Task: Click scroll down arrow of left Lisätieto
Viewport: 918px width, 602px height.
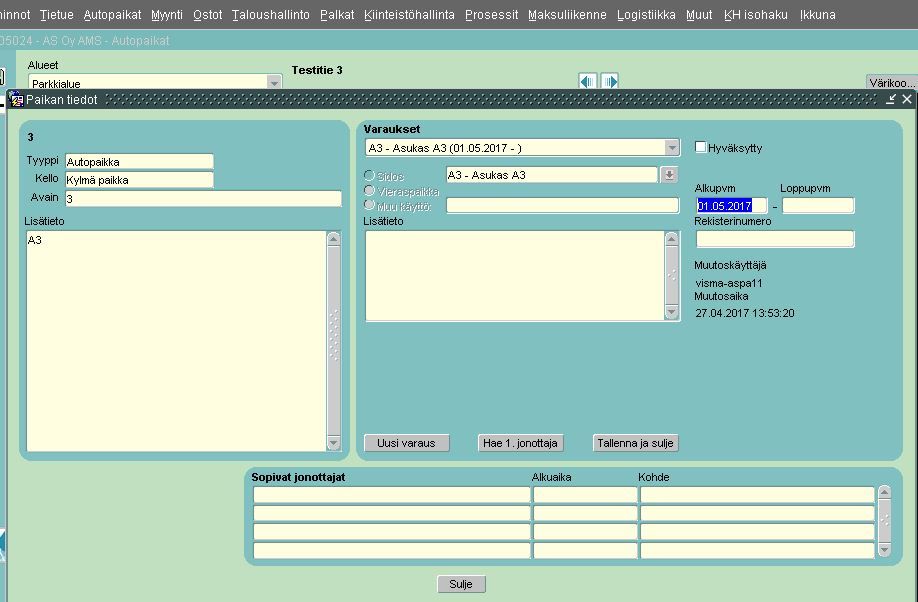Action: 334,443
